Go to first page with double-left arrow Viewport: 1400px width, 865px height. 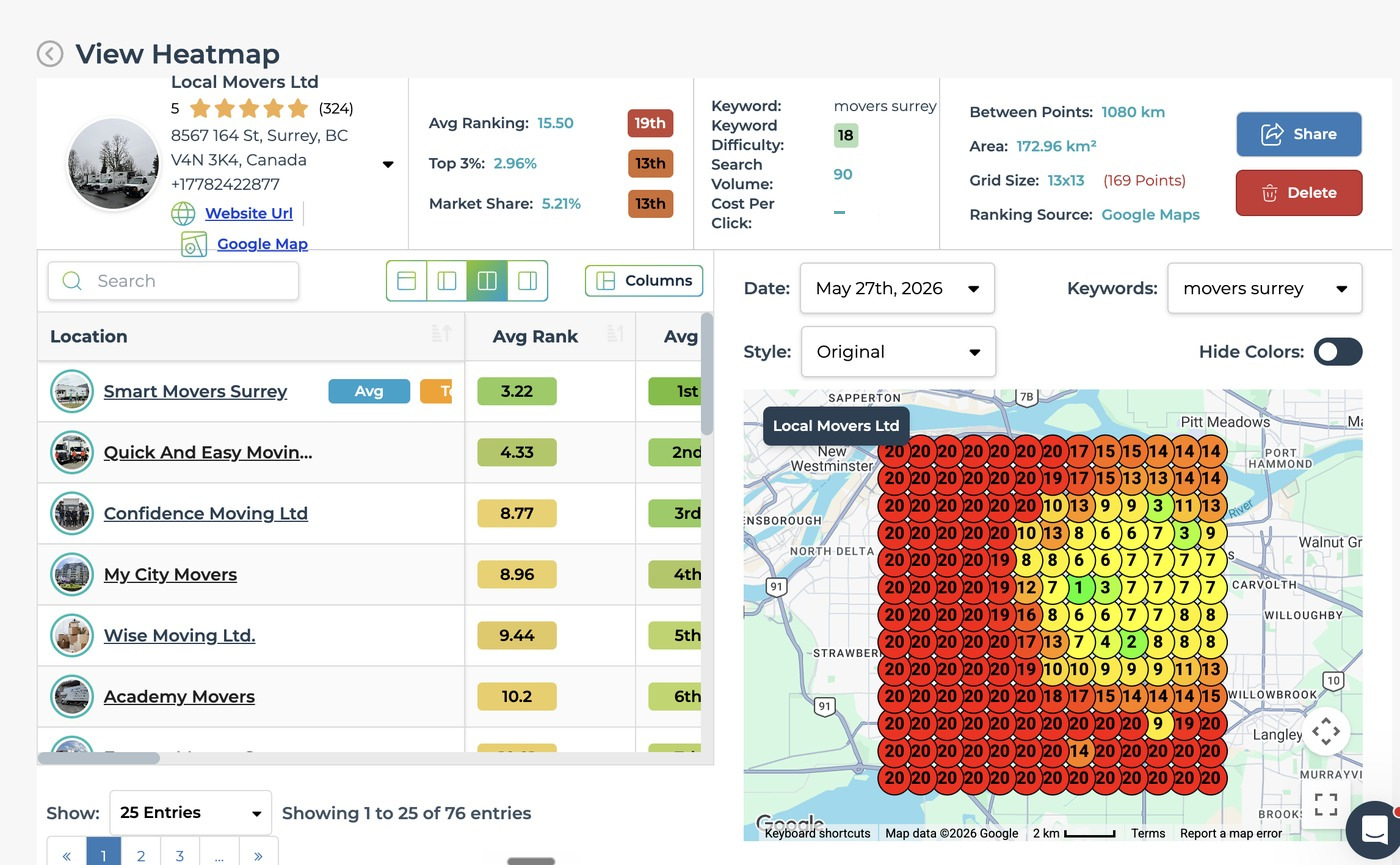(x=67, y=855)
